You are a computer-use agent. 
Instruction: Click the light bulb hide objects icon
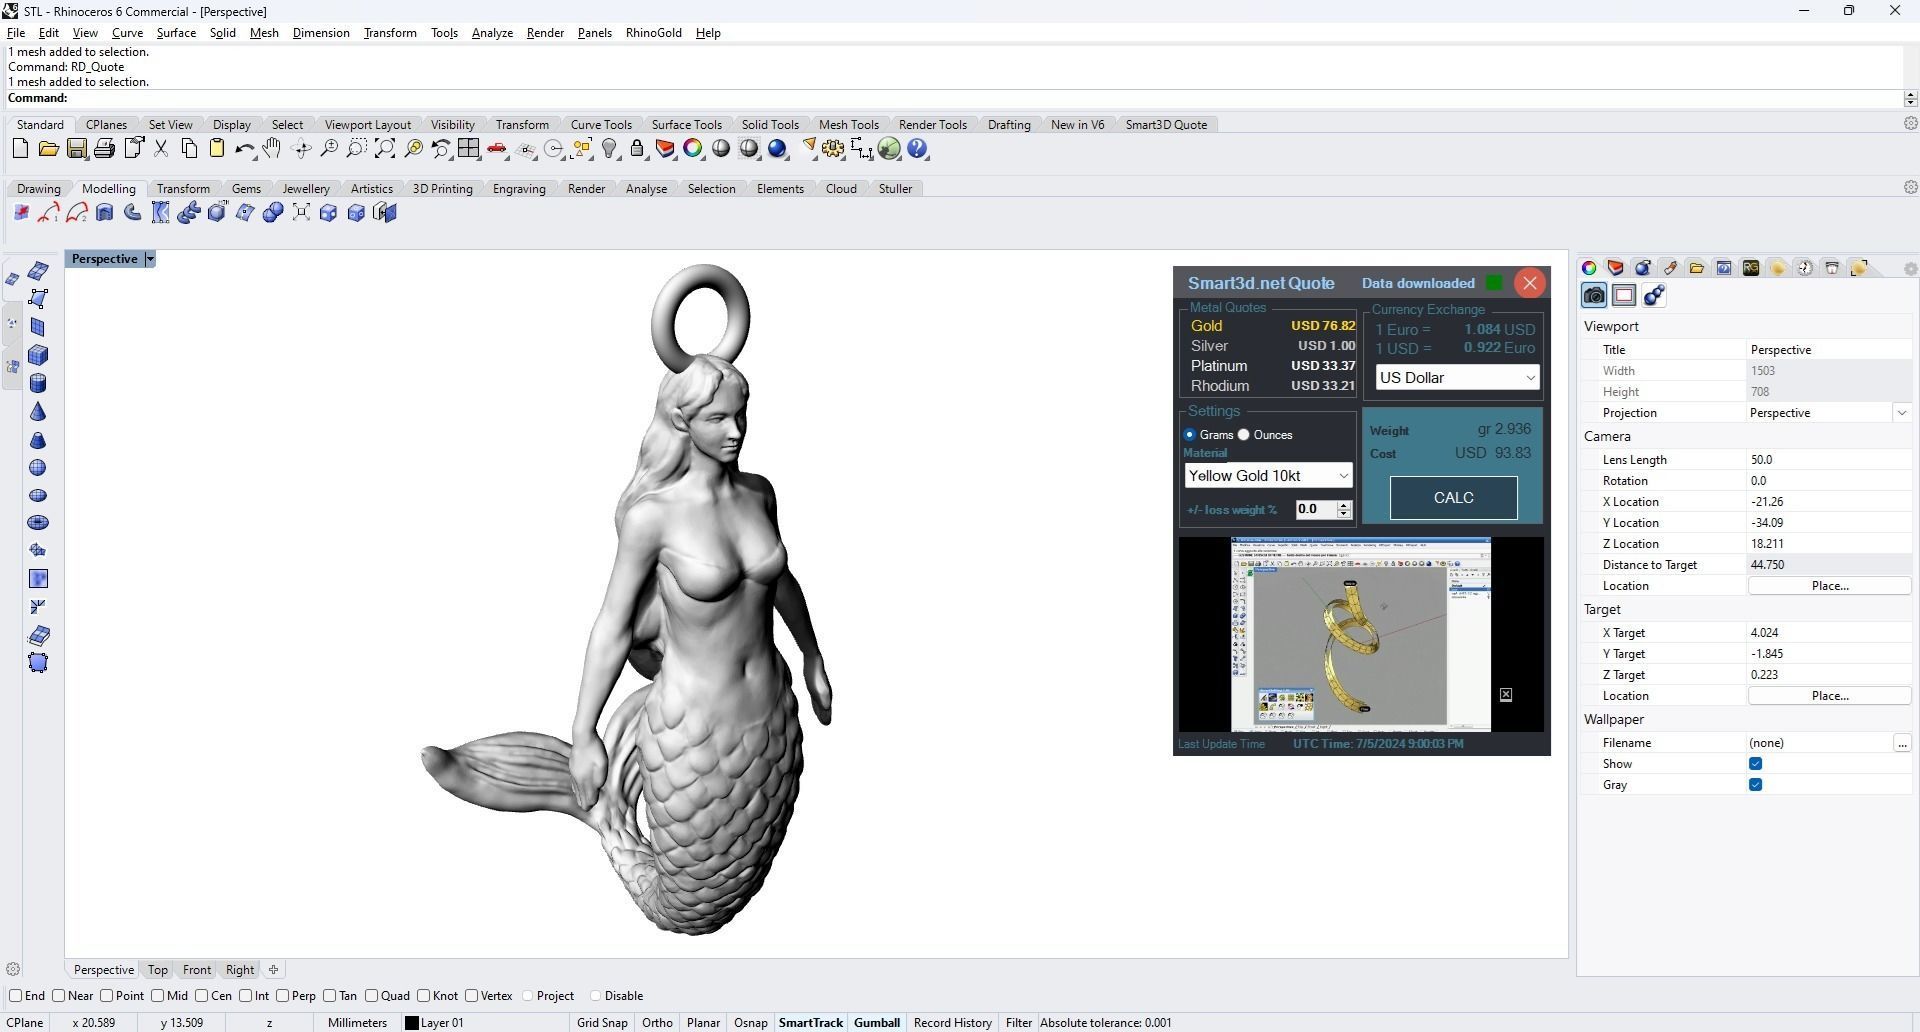click(609, 149)
